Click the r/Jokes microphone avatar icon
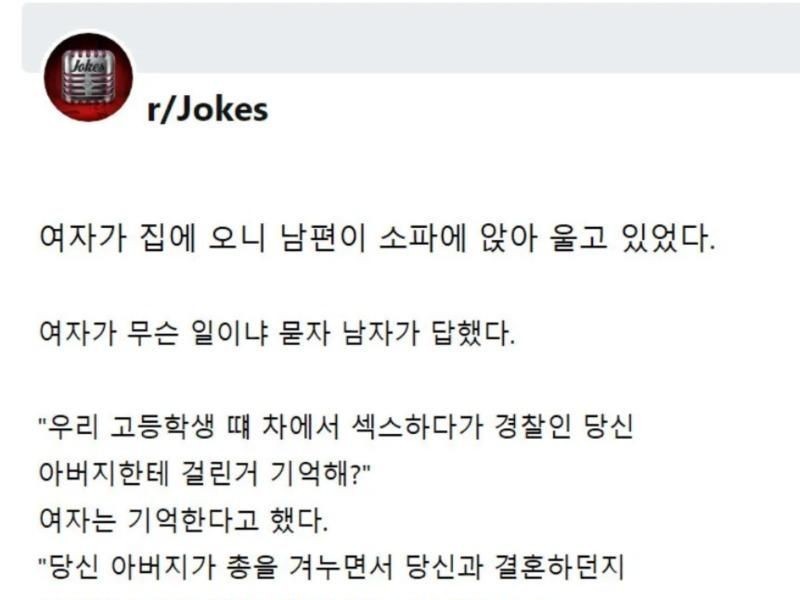The height and width of the screenshot is (600, 800). tap(88, 77)
